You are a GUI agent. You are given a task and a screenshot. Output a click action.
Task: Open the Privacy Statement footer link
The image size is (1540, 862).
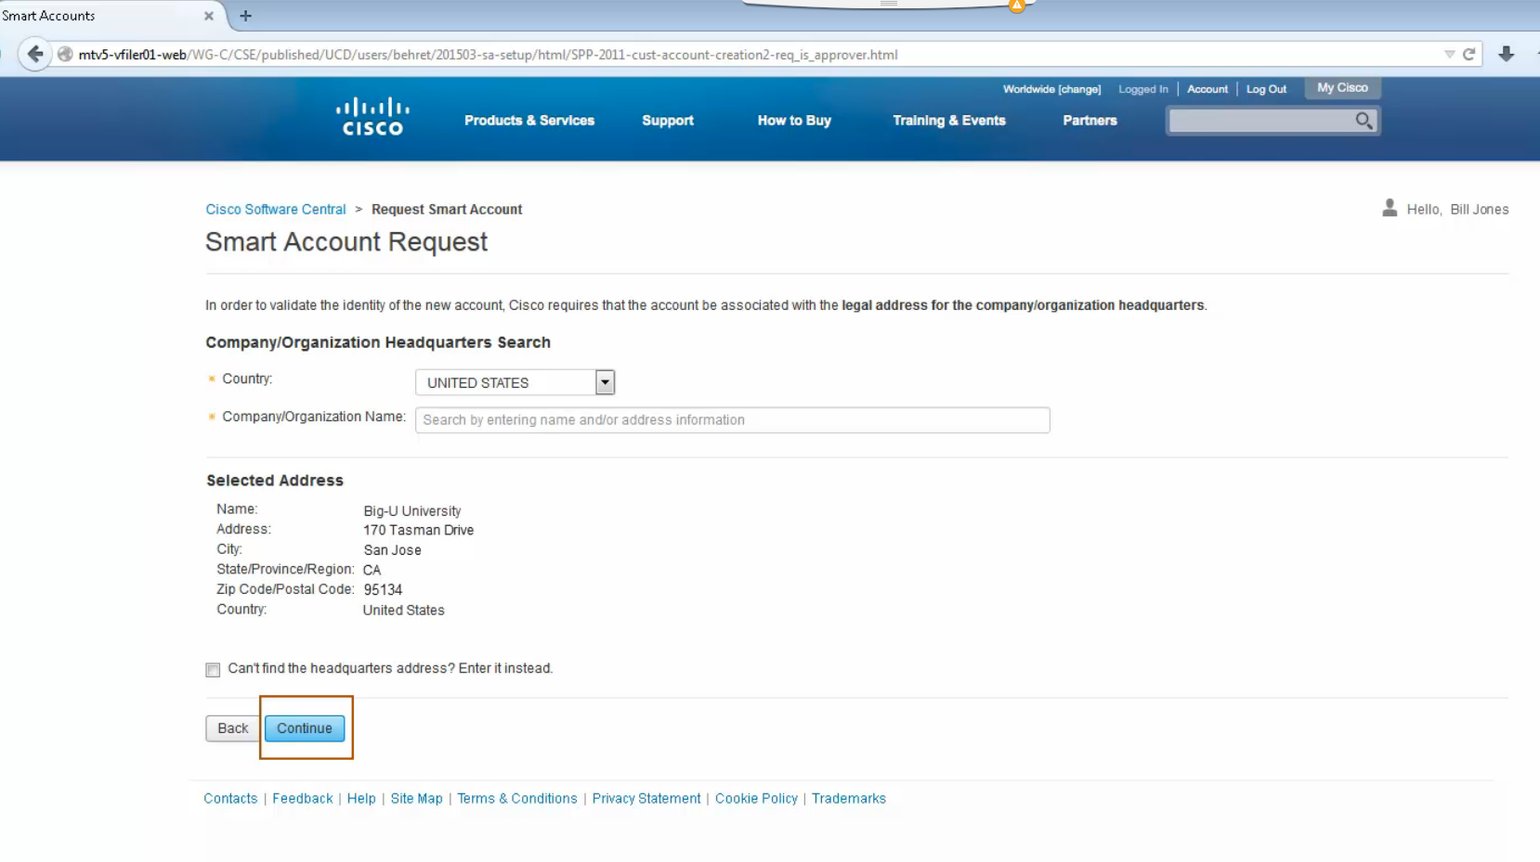tap(646, 798)
